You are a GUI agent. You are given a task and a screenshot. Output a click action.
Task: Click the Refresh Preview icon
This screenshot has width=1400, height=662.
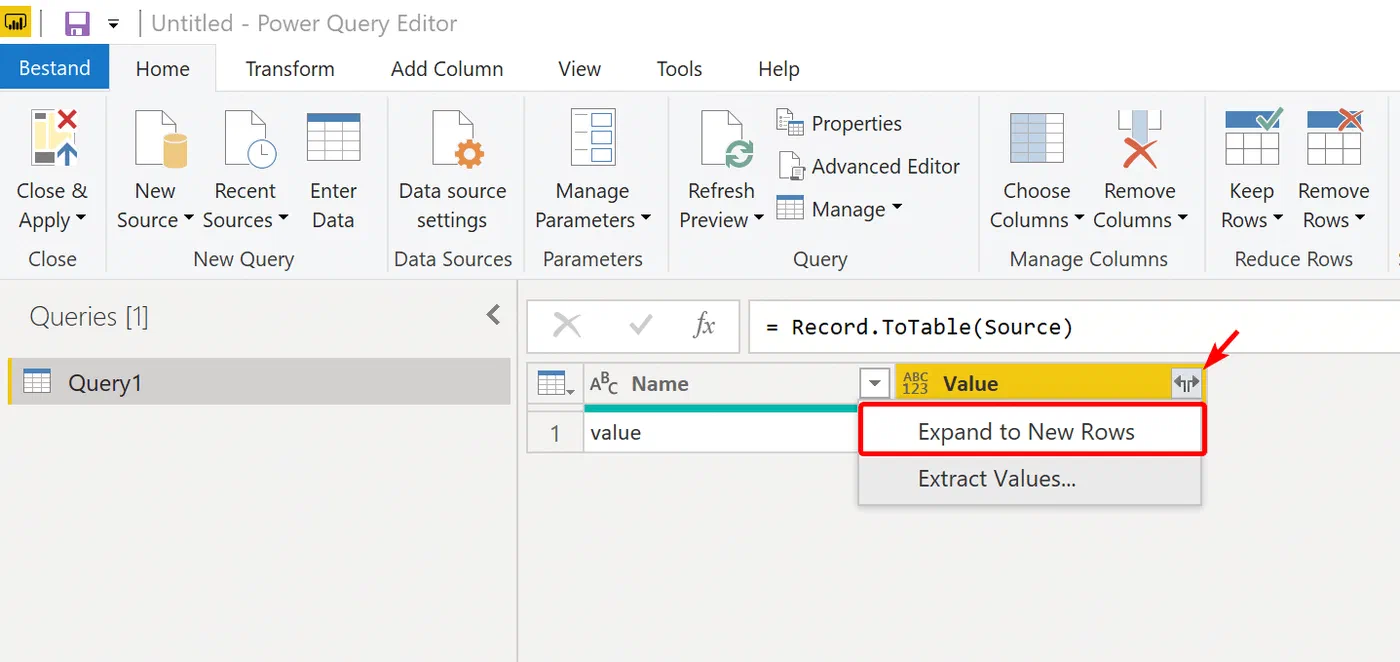(x=726, y=139)
